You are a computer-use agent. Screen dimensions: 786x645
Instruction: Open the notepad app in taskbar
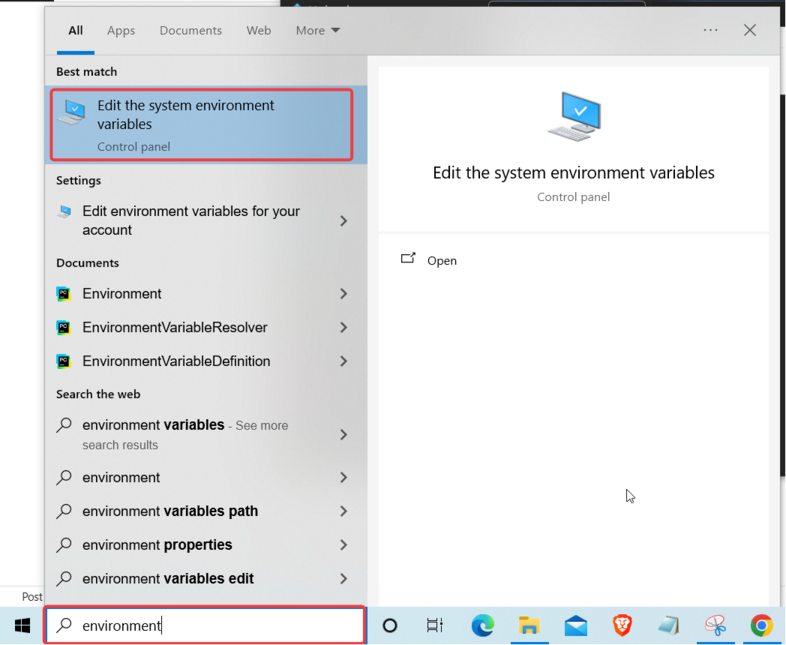[668, 625]
